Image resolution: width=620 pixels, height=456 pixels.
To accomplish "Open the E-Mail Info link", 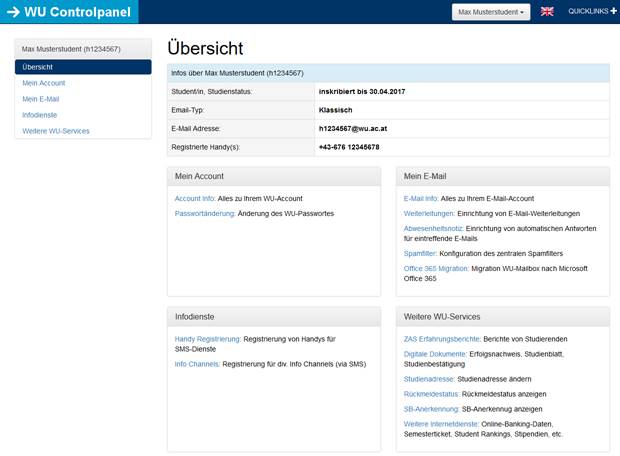I will point(421,199).
